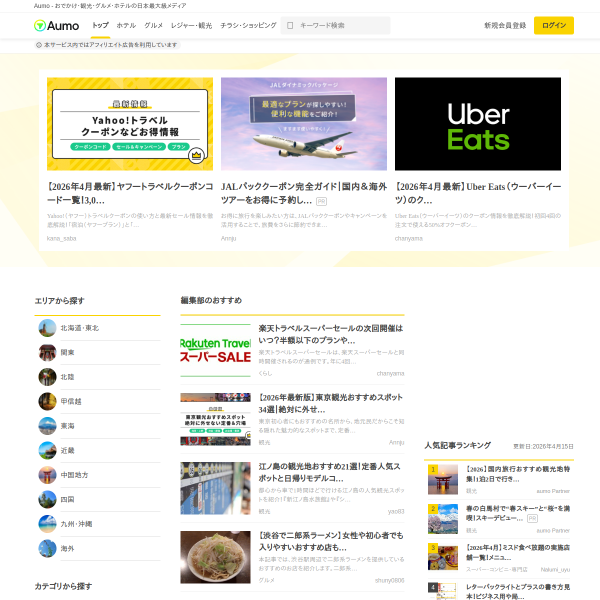Click 九州・沖縄 area label

[77, 524]
